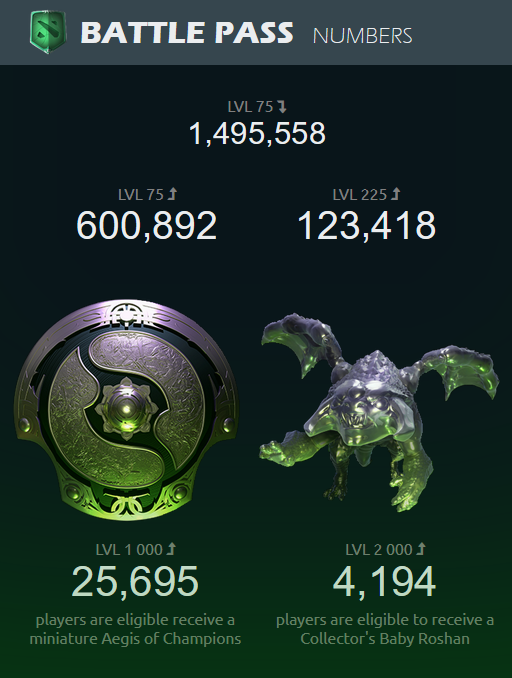Click the down arrow beside LVL 75
This screenshot has width=512, height=678.
pyautogui.click(x=282, y=106)
